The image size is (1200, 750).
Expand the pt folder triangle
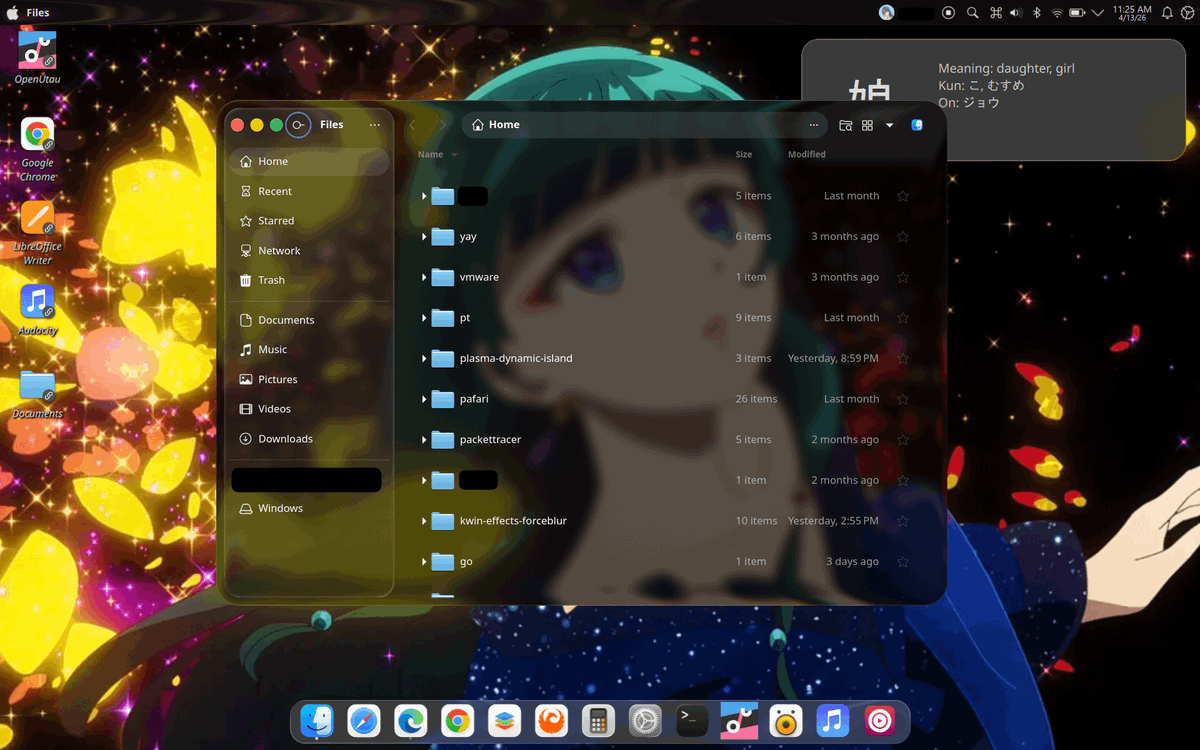tap(424, 318)
